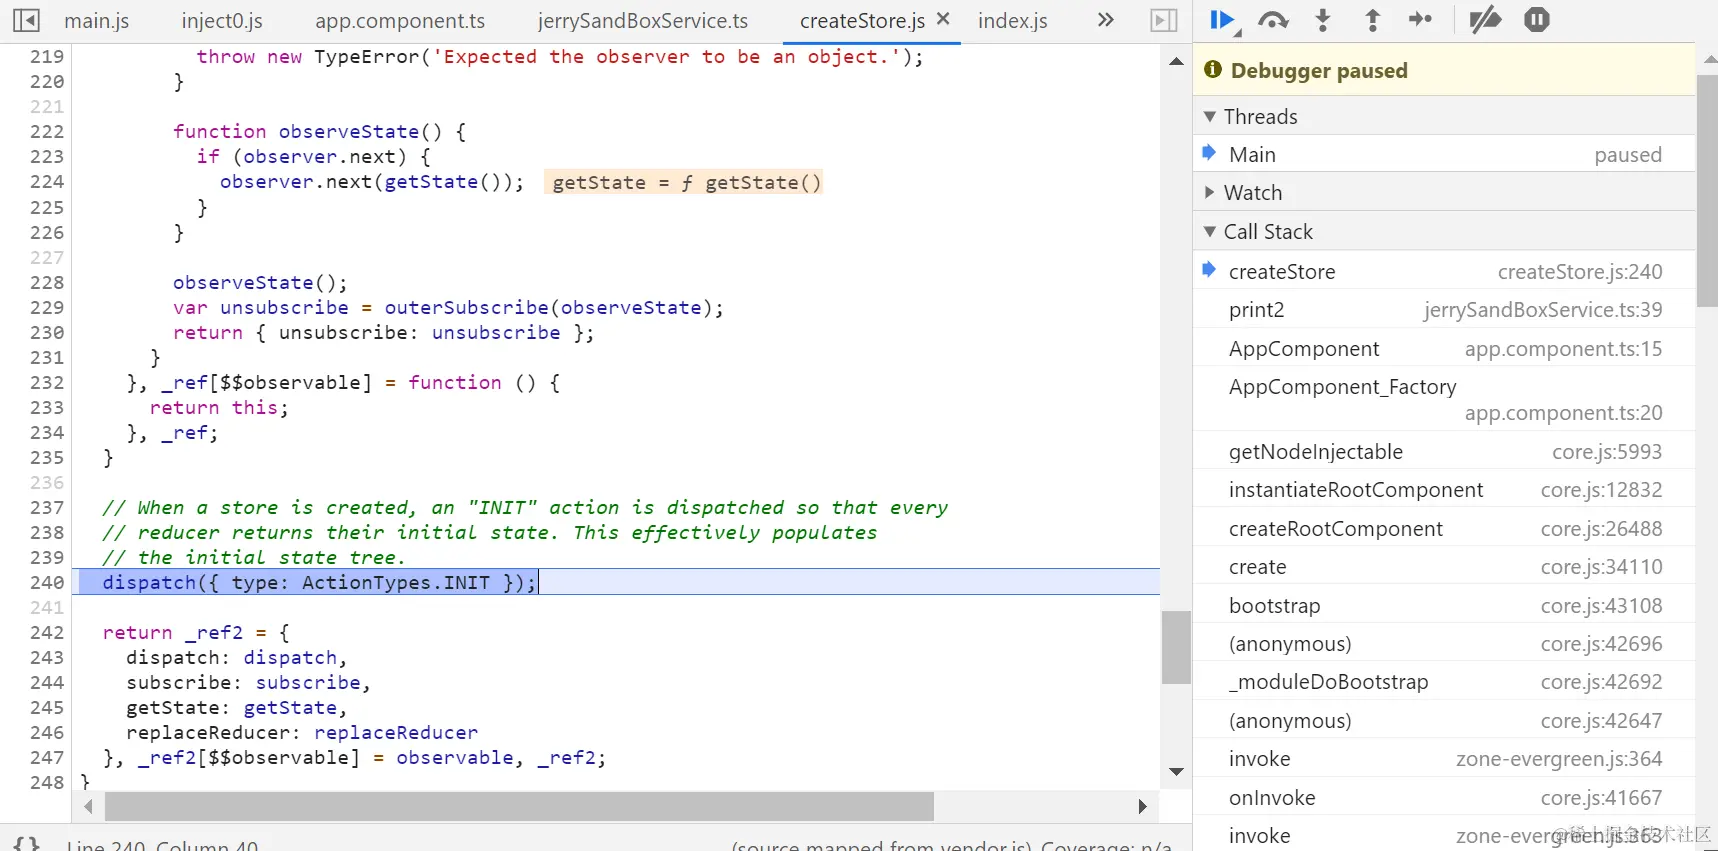Click editor vertical scrollbar up arrow

1177,62
